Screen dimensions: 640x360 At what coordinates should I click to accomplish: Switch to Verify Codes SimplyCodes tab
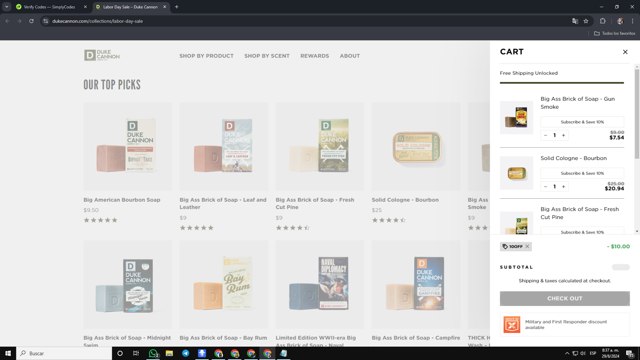click(x=50, y=7)
